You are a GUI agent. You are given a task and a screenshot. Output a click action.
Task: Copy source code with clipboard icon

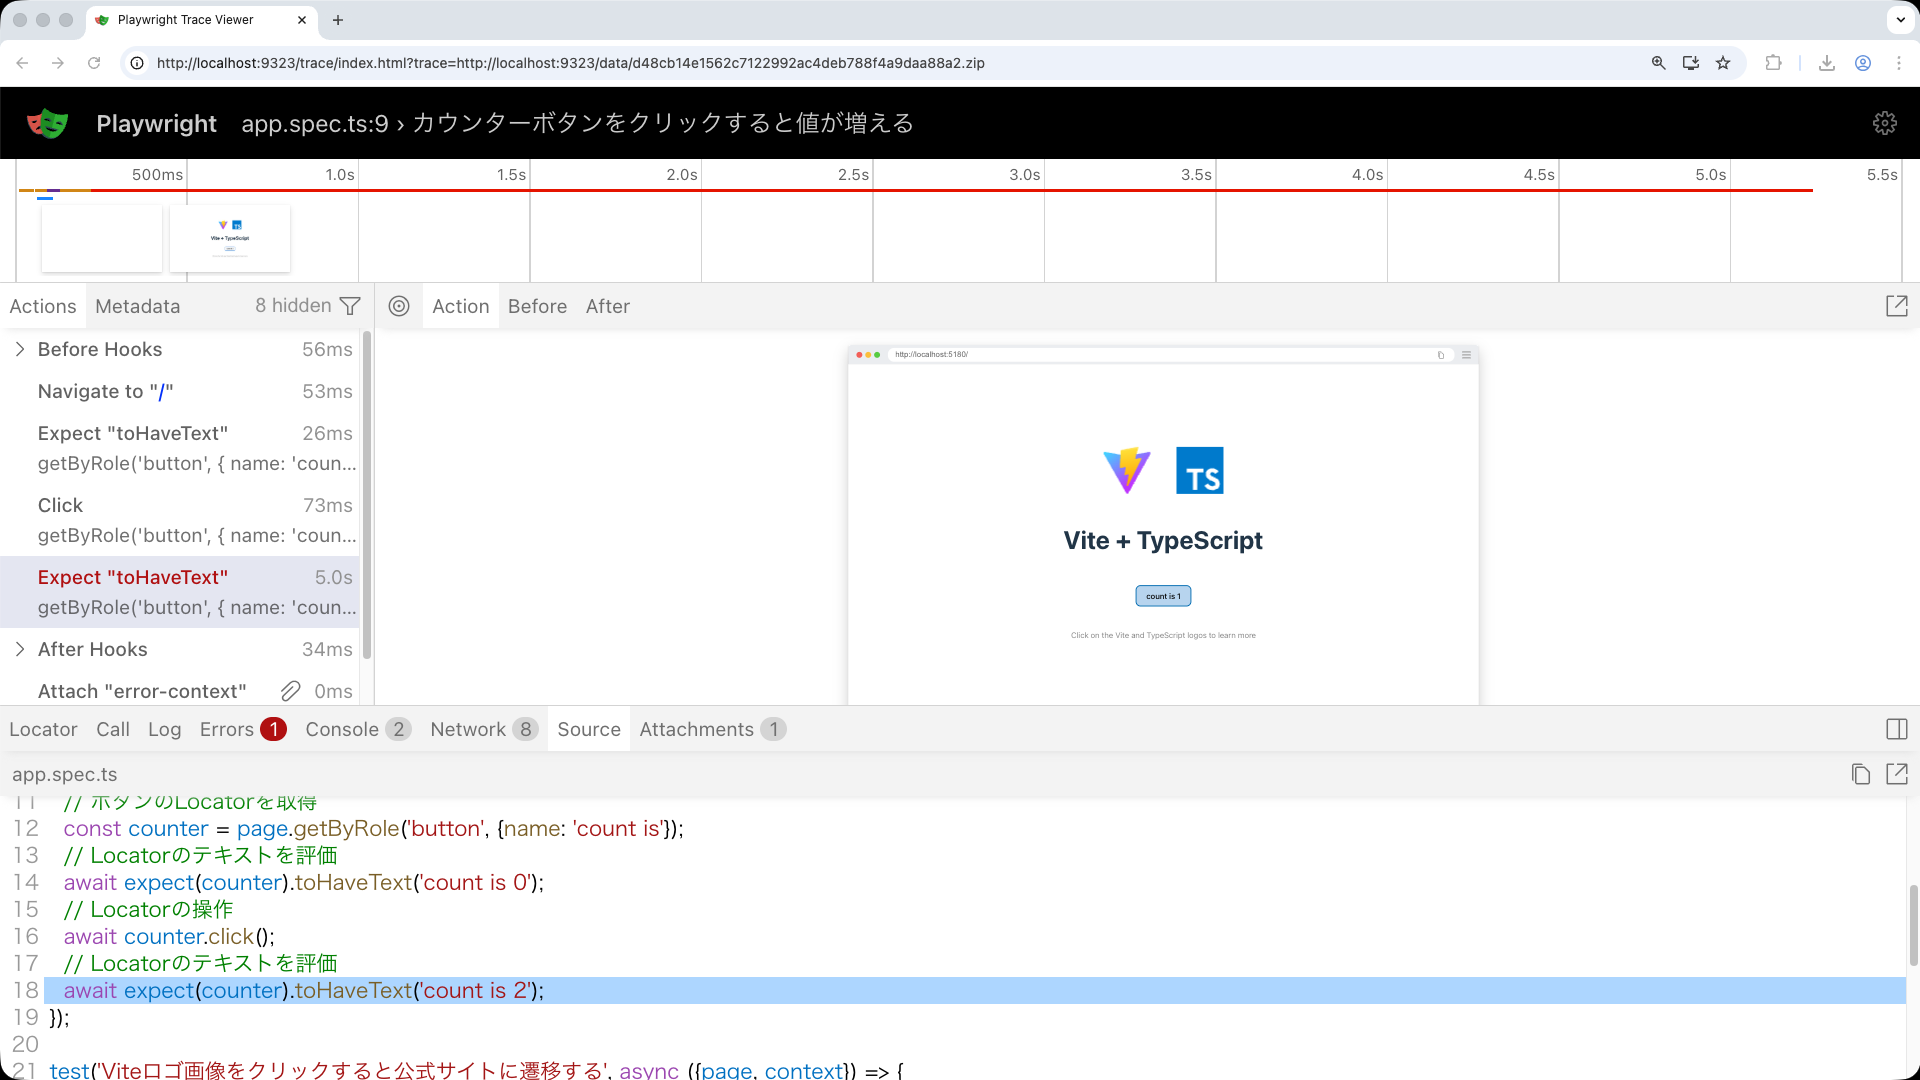pyautogui.click(x=1860, y=774)
